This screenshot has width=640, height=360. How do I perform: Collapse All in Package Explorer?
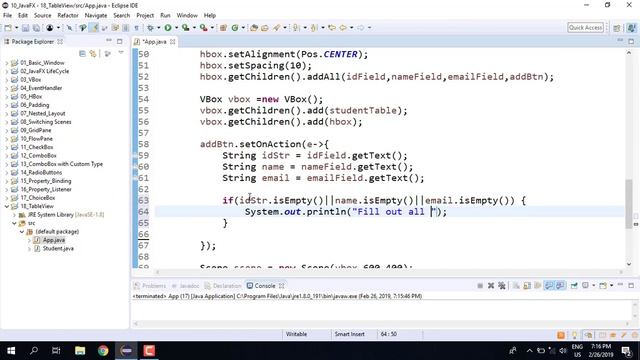[82, 53]
